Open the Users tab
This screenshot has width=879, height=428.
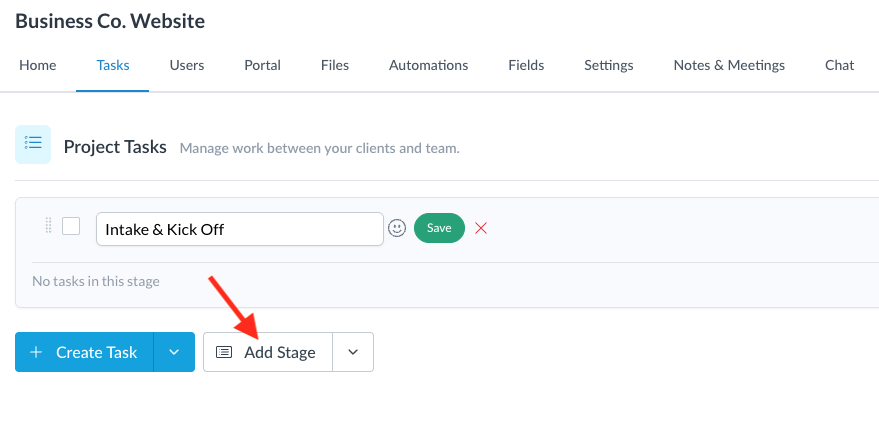click(187, 66)
